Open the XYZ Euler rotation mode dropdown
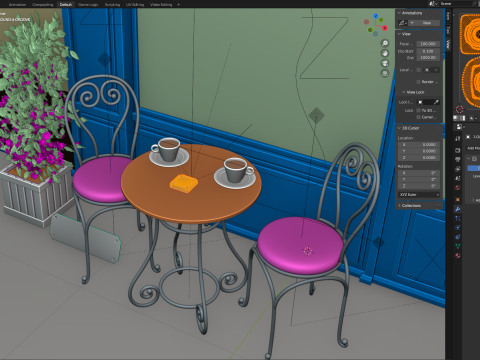This screenshot has width=480, height=360. pos(419,195)
